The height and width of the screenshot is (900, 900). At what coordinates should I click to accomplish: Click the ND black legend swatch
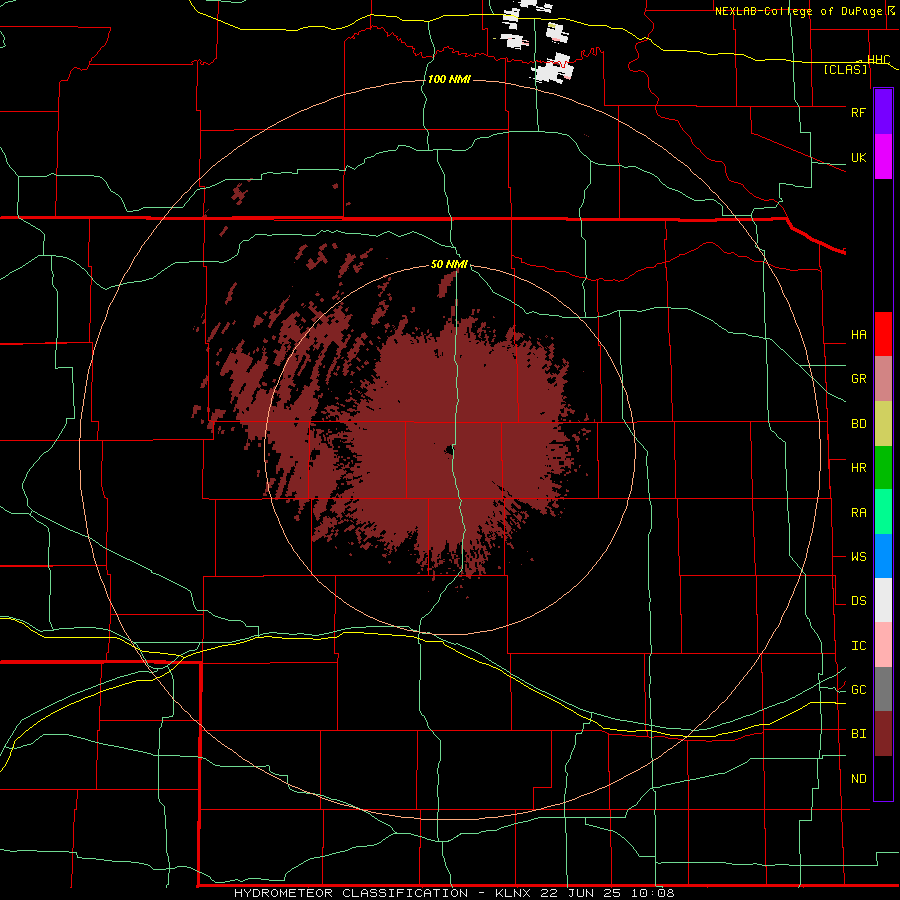(x=883, y=778)
